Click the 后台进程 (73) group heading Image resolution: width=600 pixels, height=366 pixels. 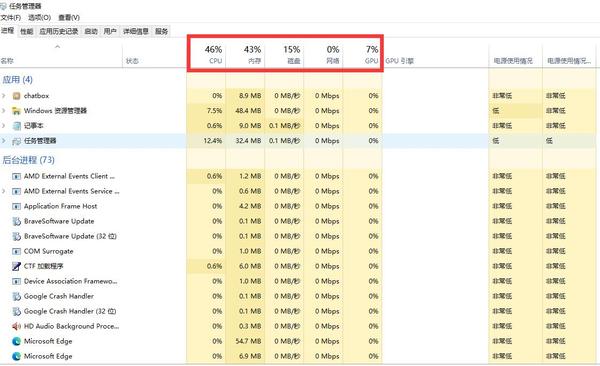click(x=29, y=160)
